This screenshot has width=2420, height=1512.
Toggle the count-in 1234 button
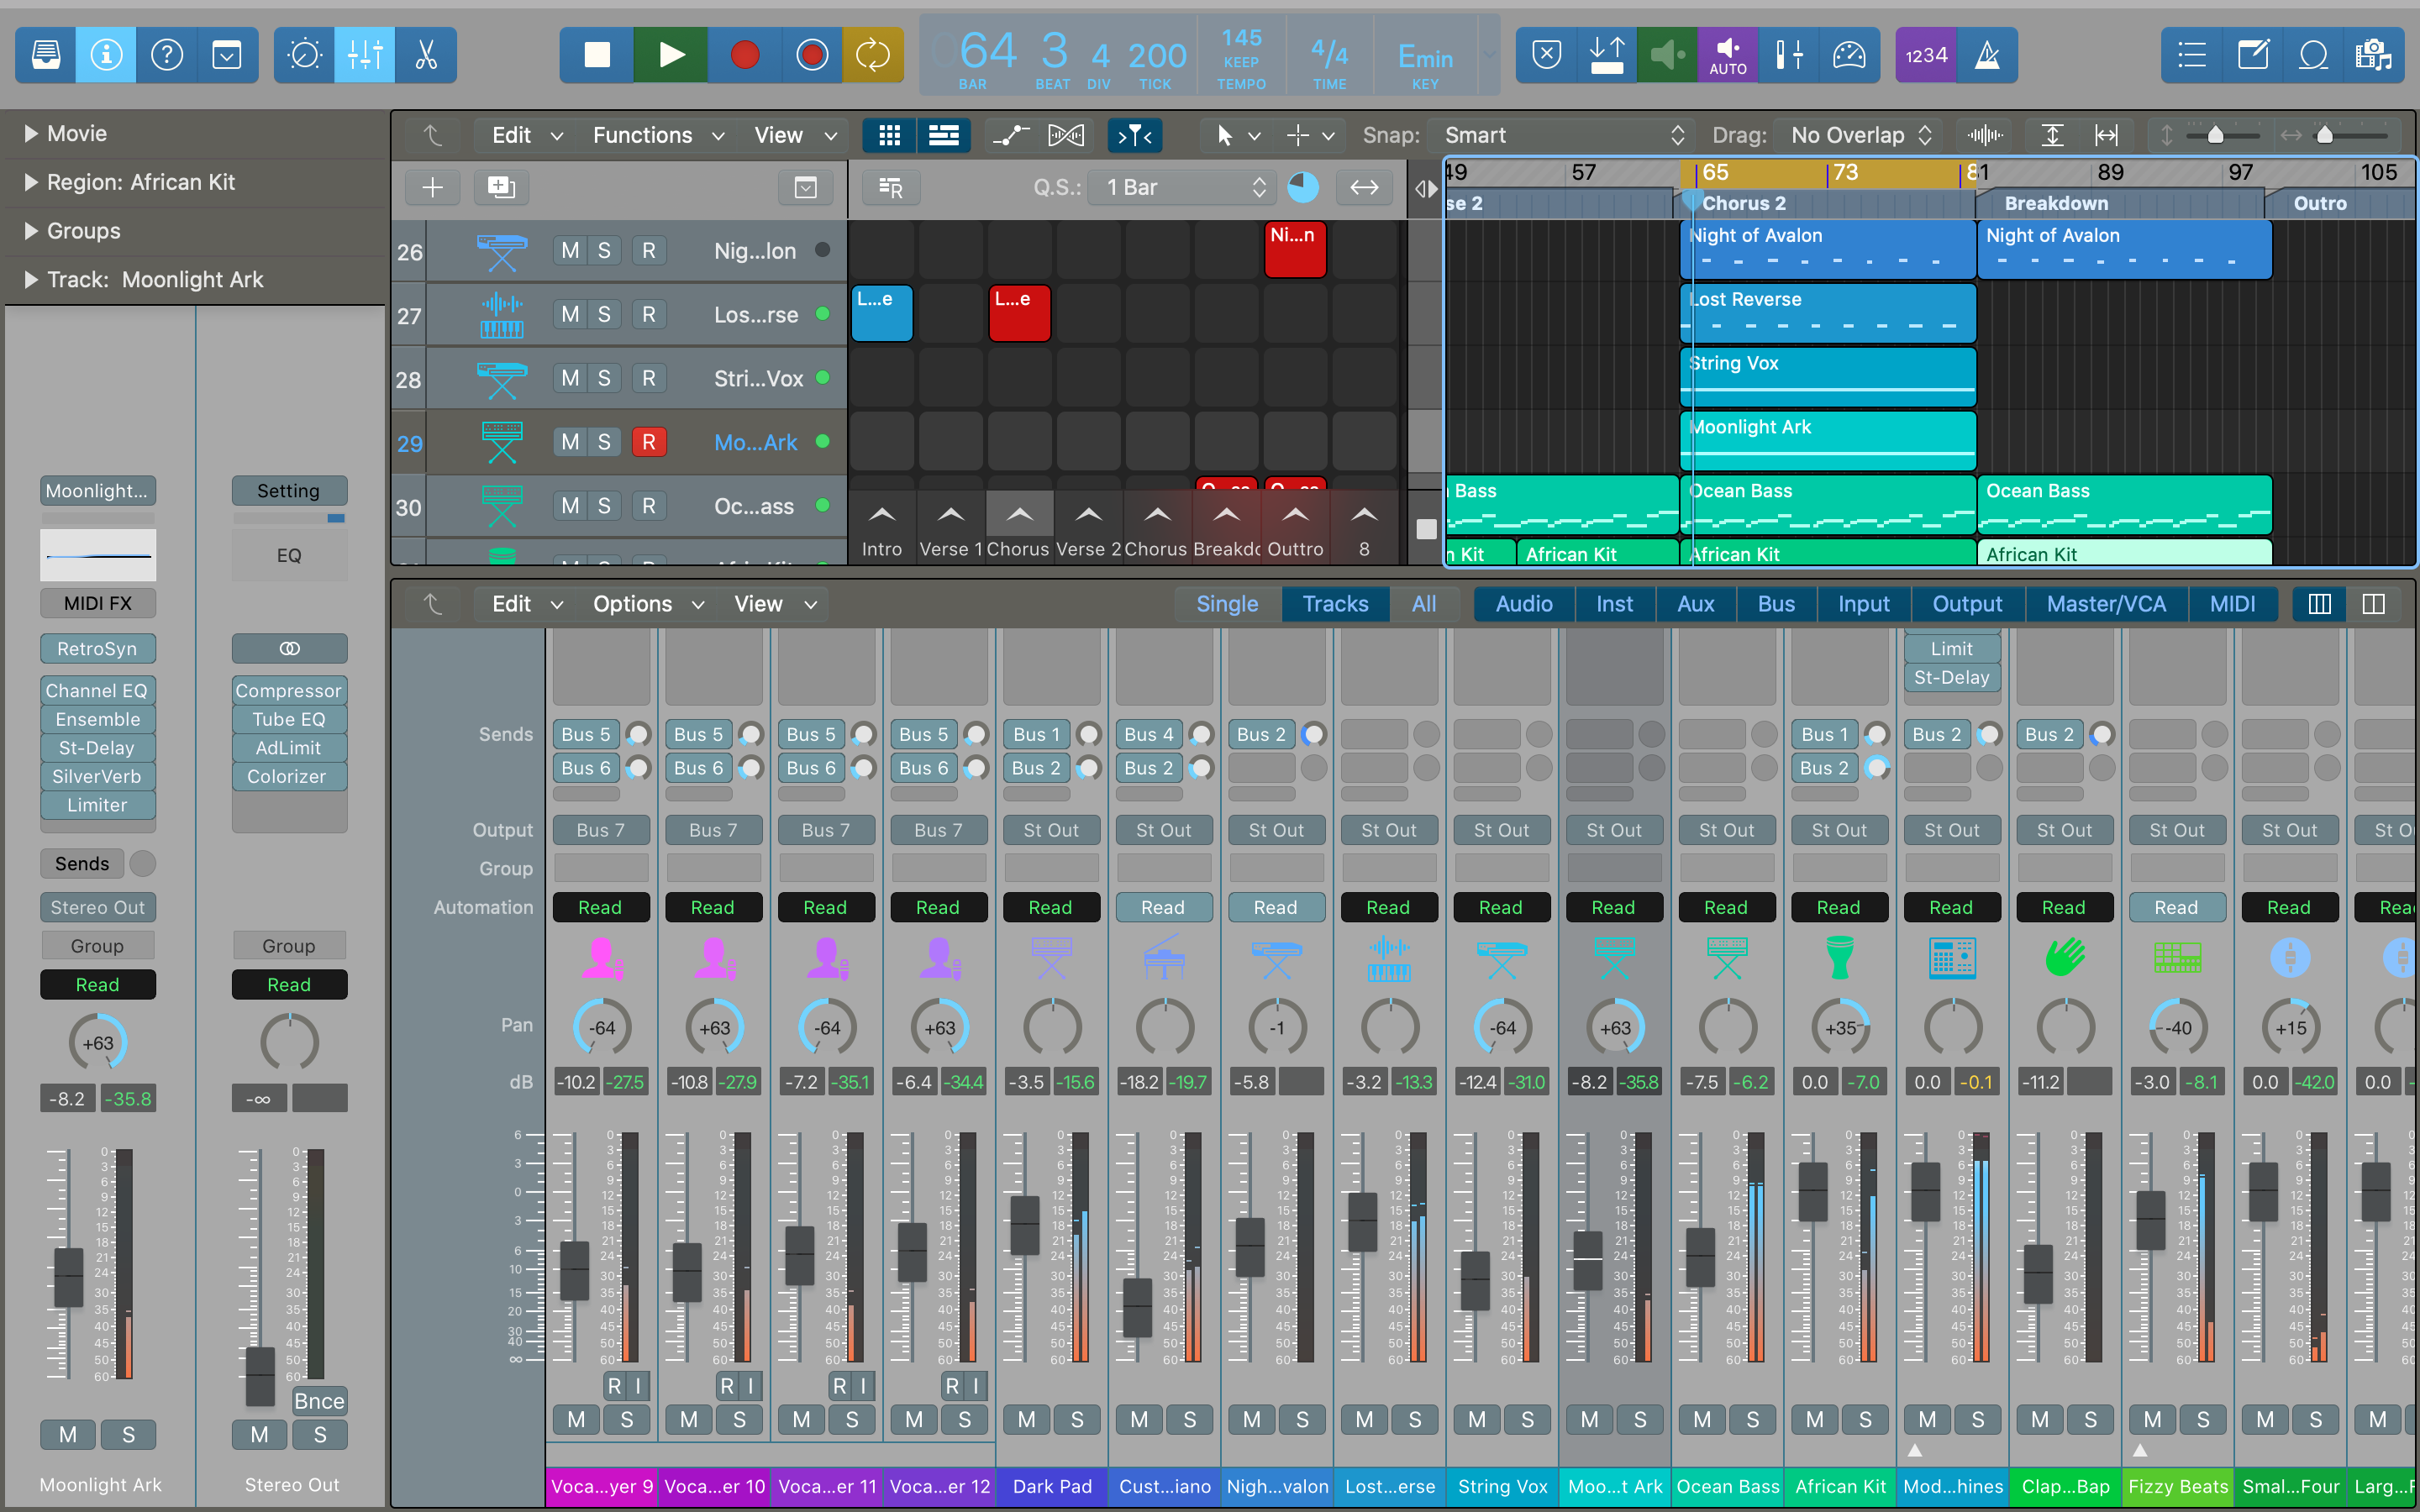(1925, 55)
